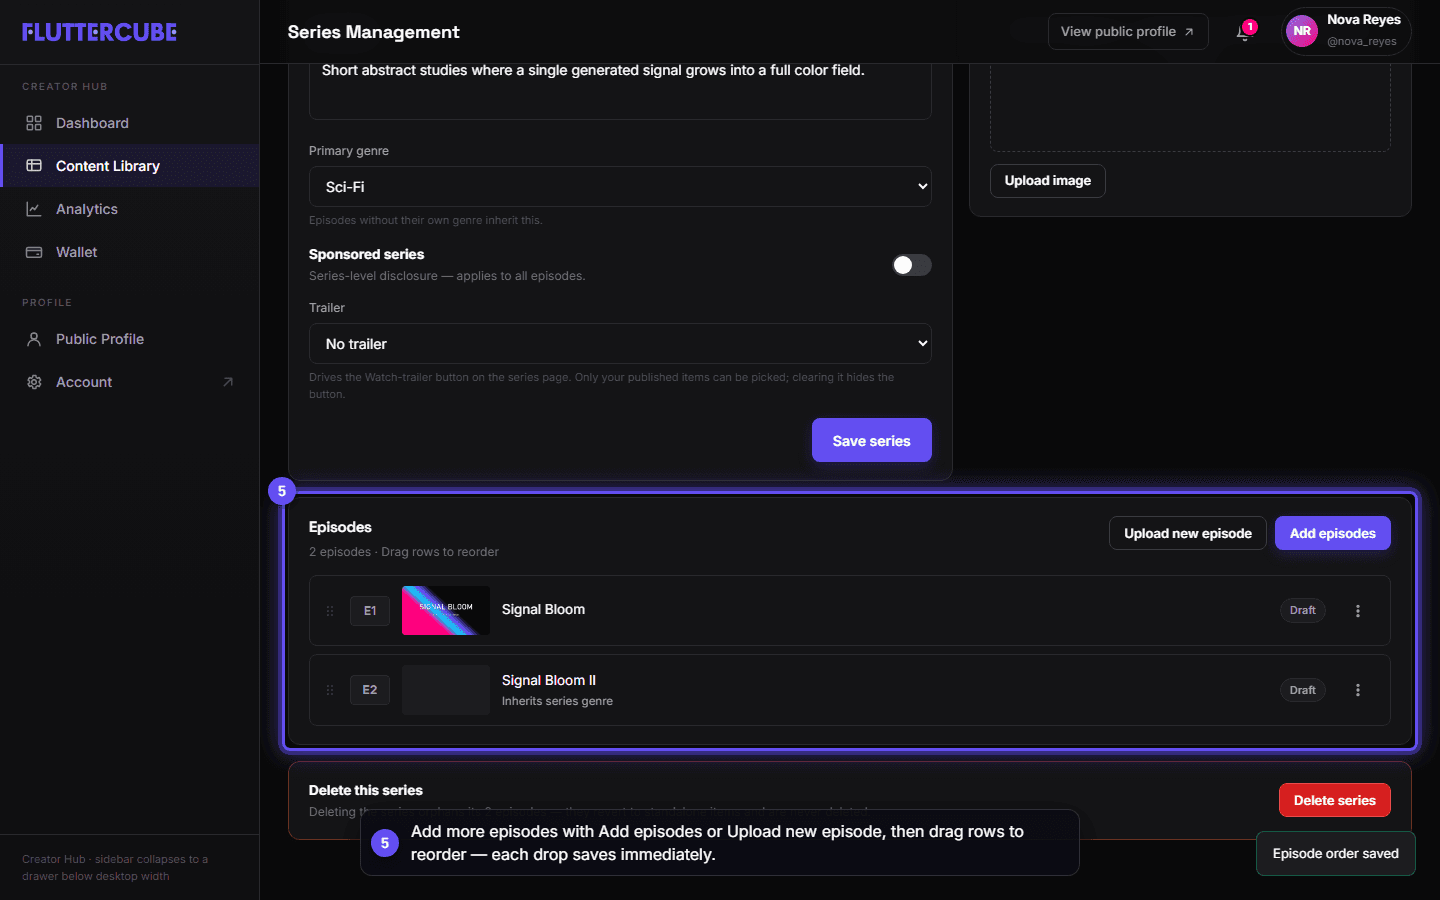
Task: Open the more-options menu for Signal Bloom II
Action: [1358, 690]
